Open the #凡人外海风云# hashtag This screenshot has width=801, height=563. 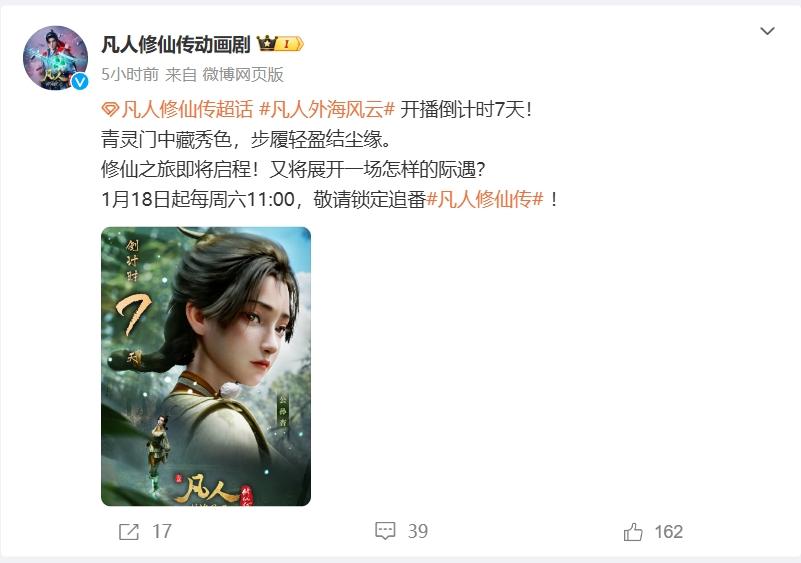pyautogui.click(x=327, y=109)
